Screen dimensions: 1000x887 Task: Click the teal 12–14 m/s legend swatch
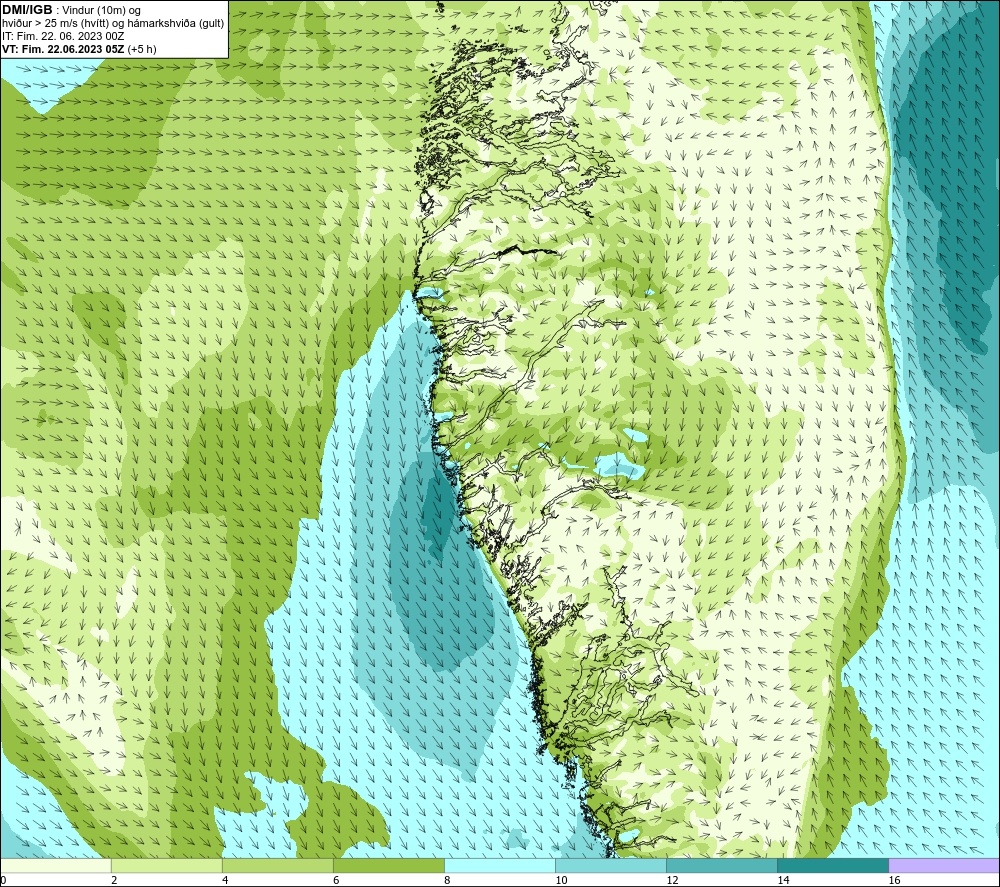(x=722, y=865)
